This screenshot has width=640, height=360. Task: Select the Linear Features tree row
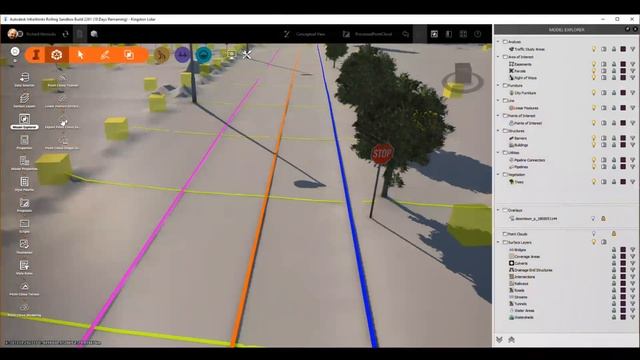pos(524,108)
